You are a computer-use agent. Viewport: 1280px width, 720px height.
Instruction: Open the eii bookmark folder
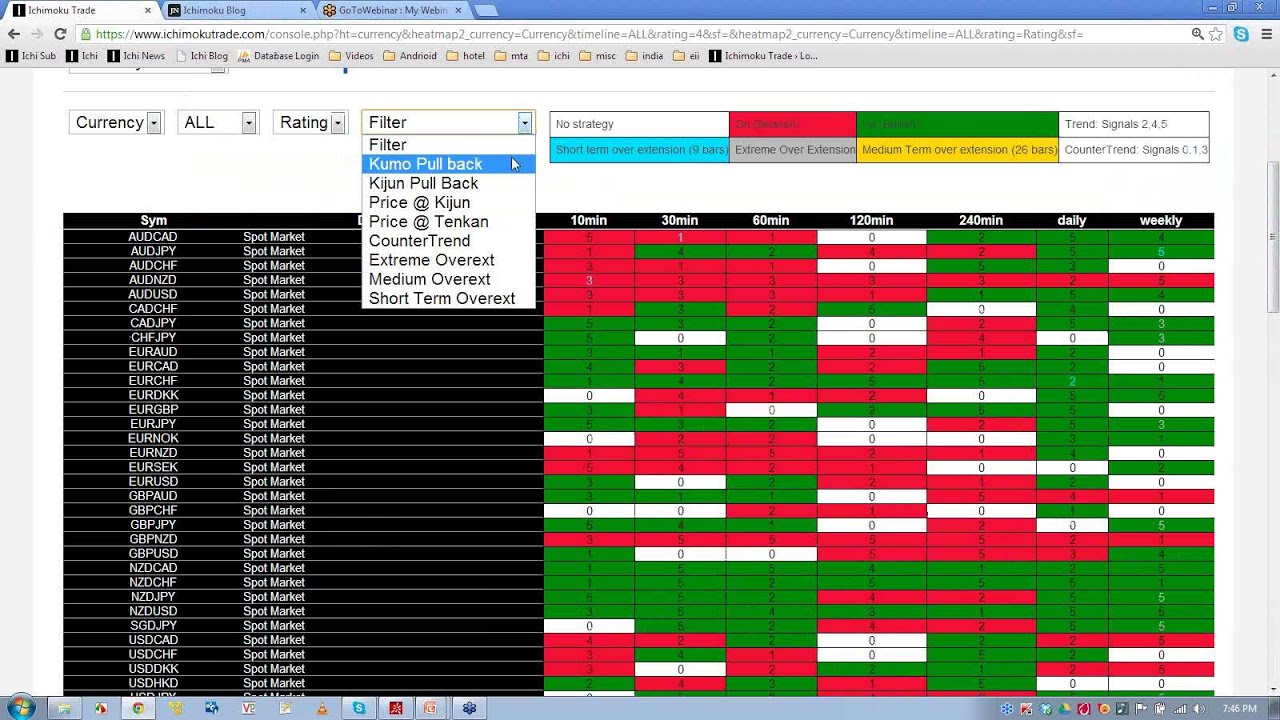coord(686,56)
